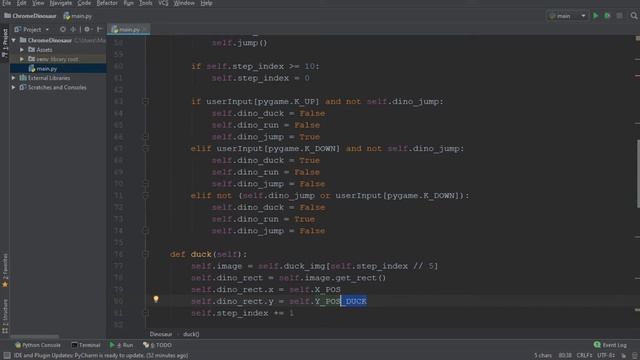Open the Help menu
The image size is (640, 360).
207,3
